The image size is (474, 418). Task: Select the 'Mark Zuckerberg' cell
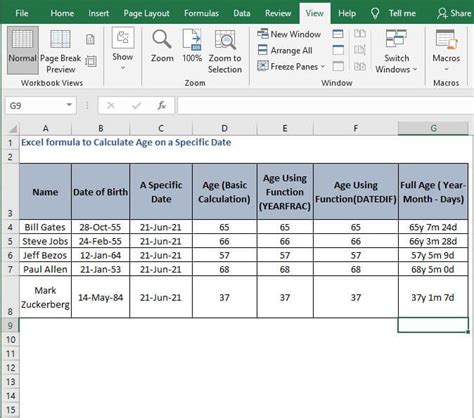(45, 297)
